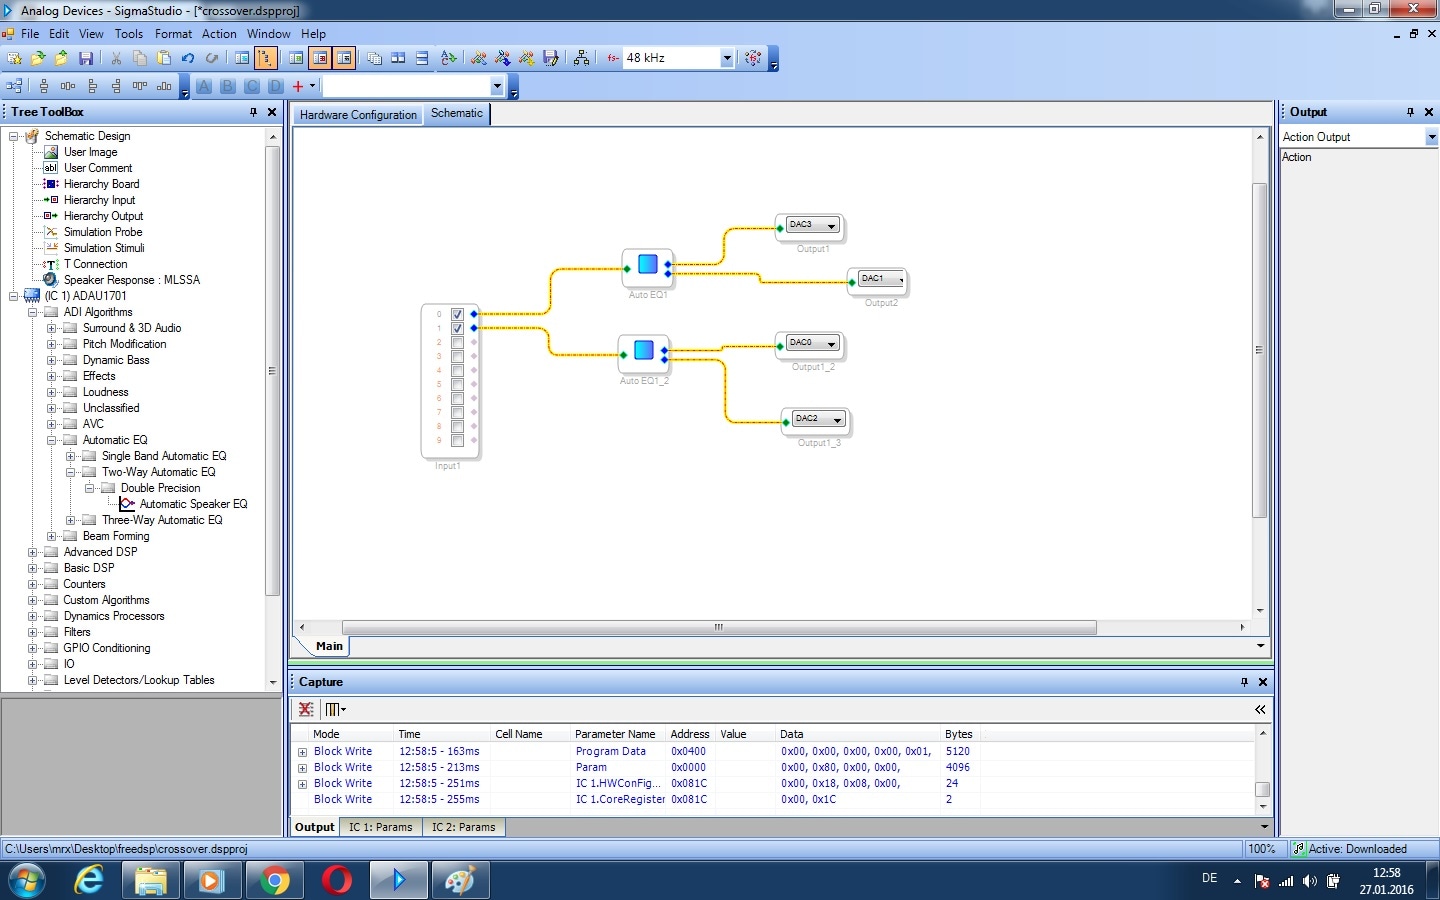Open the Auto EQ1 block's blue button
Screen dimensions: 1440x900
(x=647, y=264)
